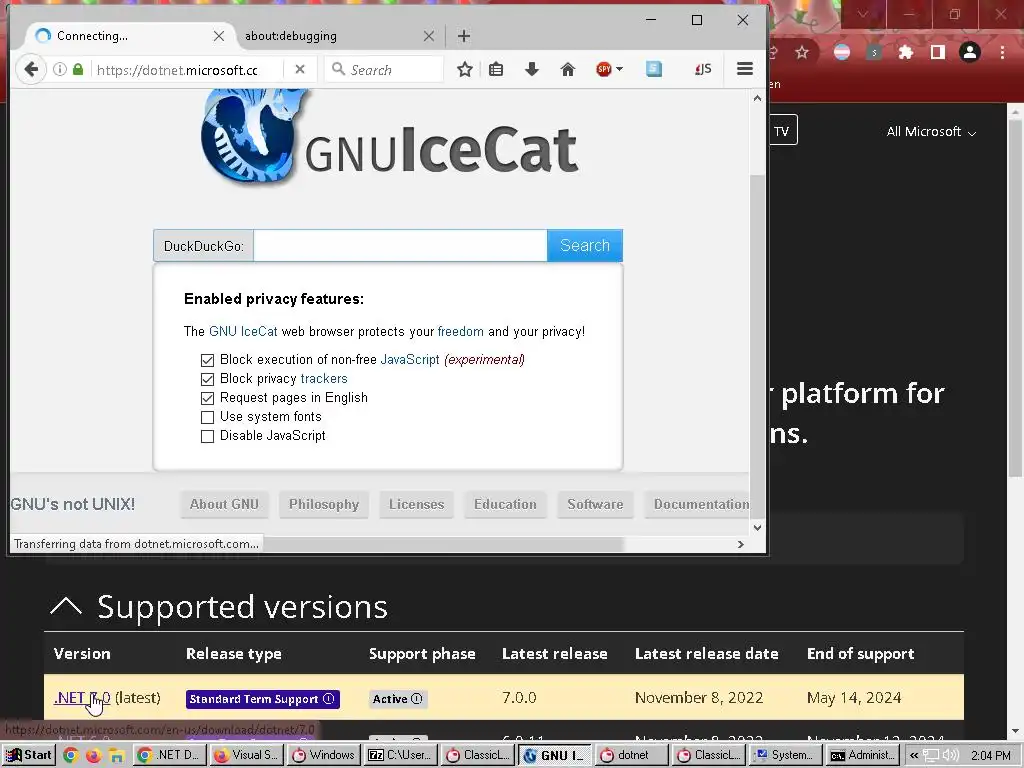The height and width of the screenshot is (768, 1024).
Task: Open Chrome profile avatar icon
Action: click(x=970, y=52)
